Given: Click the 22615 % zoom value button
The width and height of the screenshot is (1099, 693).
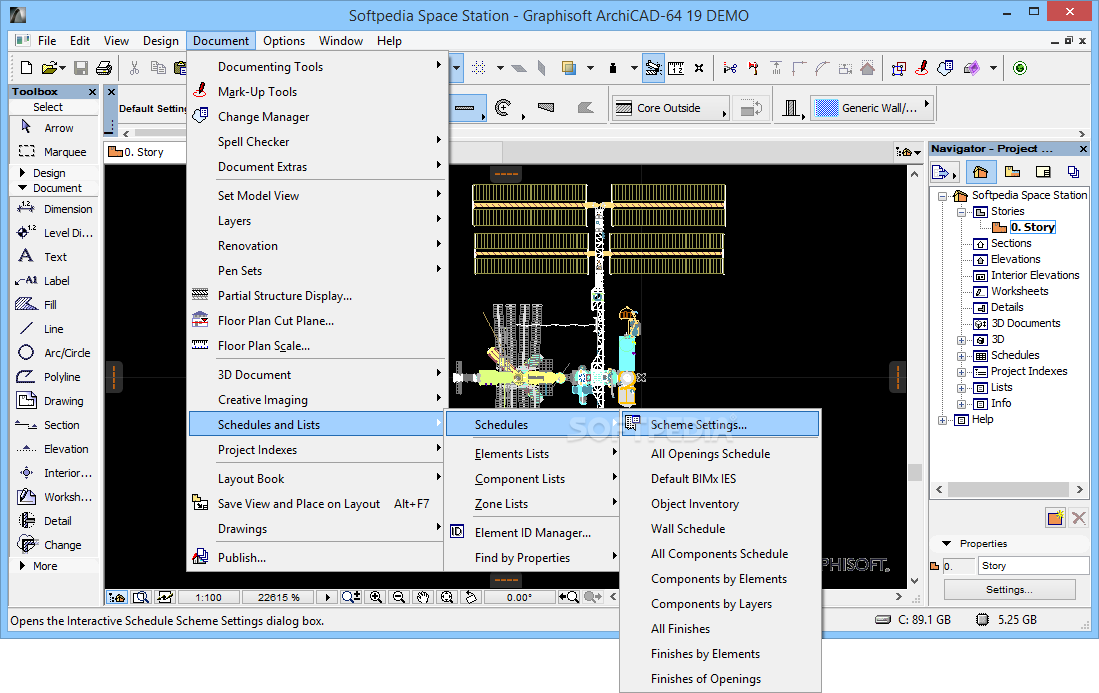Looking at the screenshot, I should click(278, 597).
